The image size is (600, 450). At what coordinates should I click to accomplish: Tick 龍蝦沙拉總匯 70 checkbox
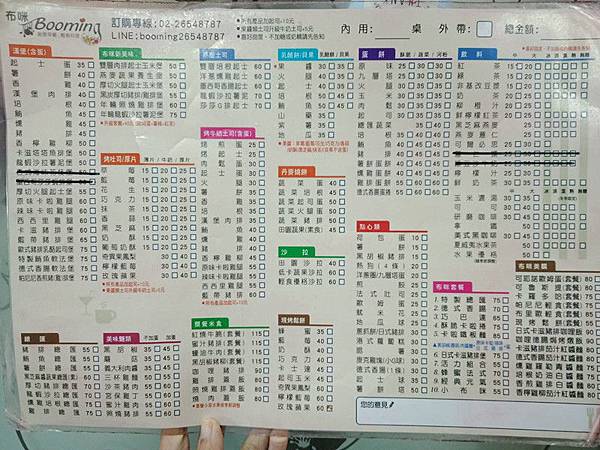pos(98,395)
